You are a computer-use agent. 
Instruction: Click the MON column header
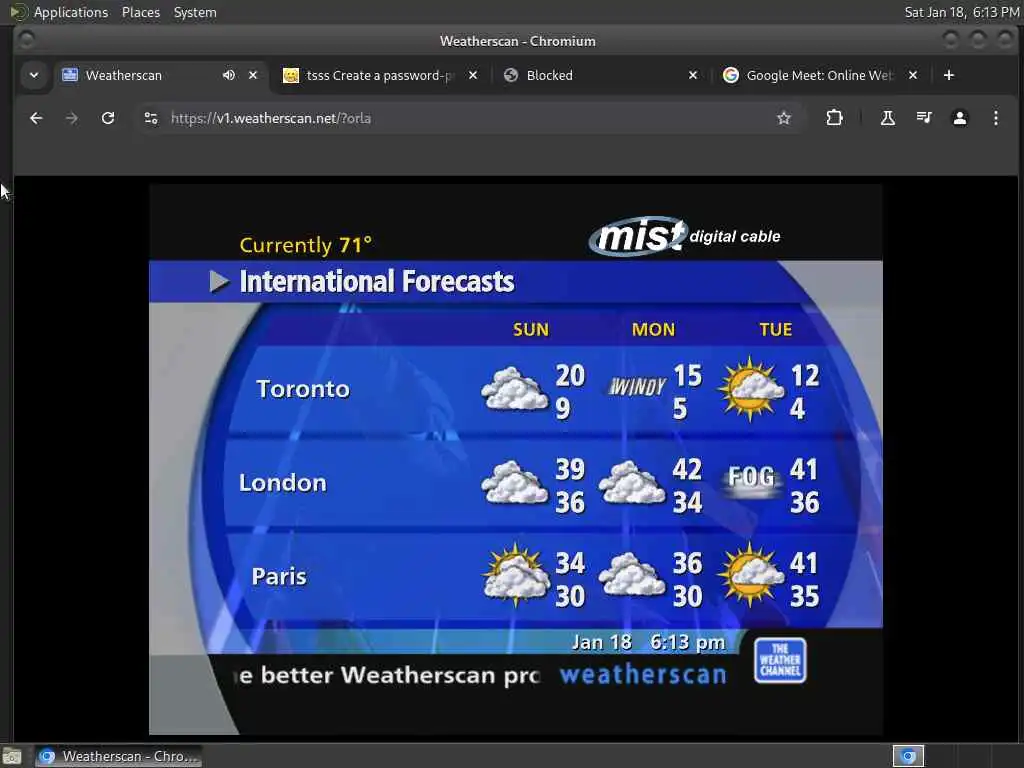(653, 330)
